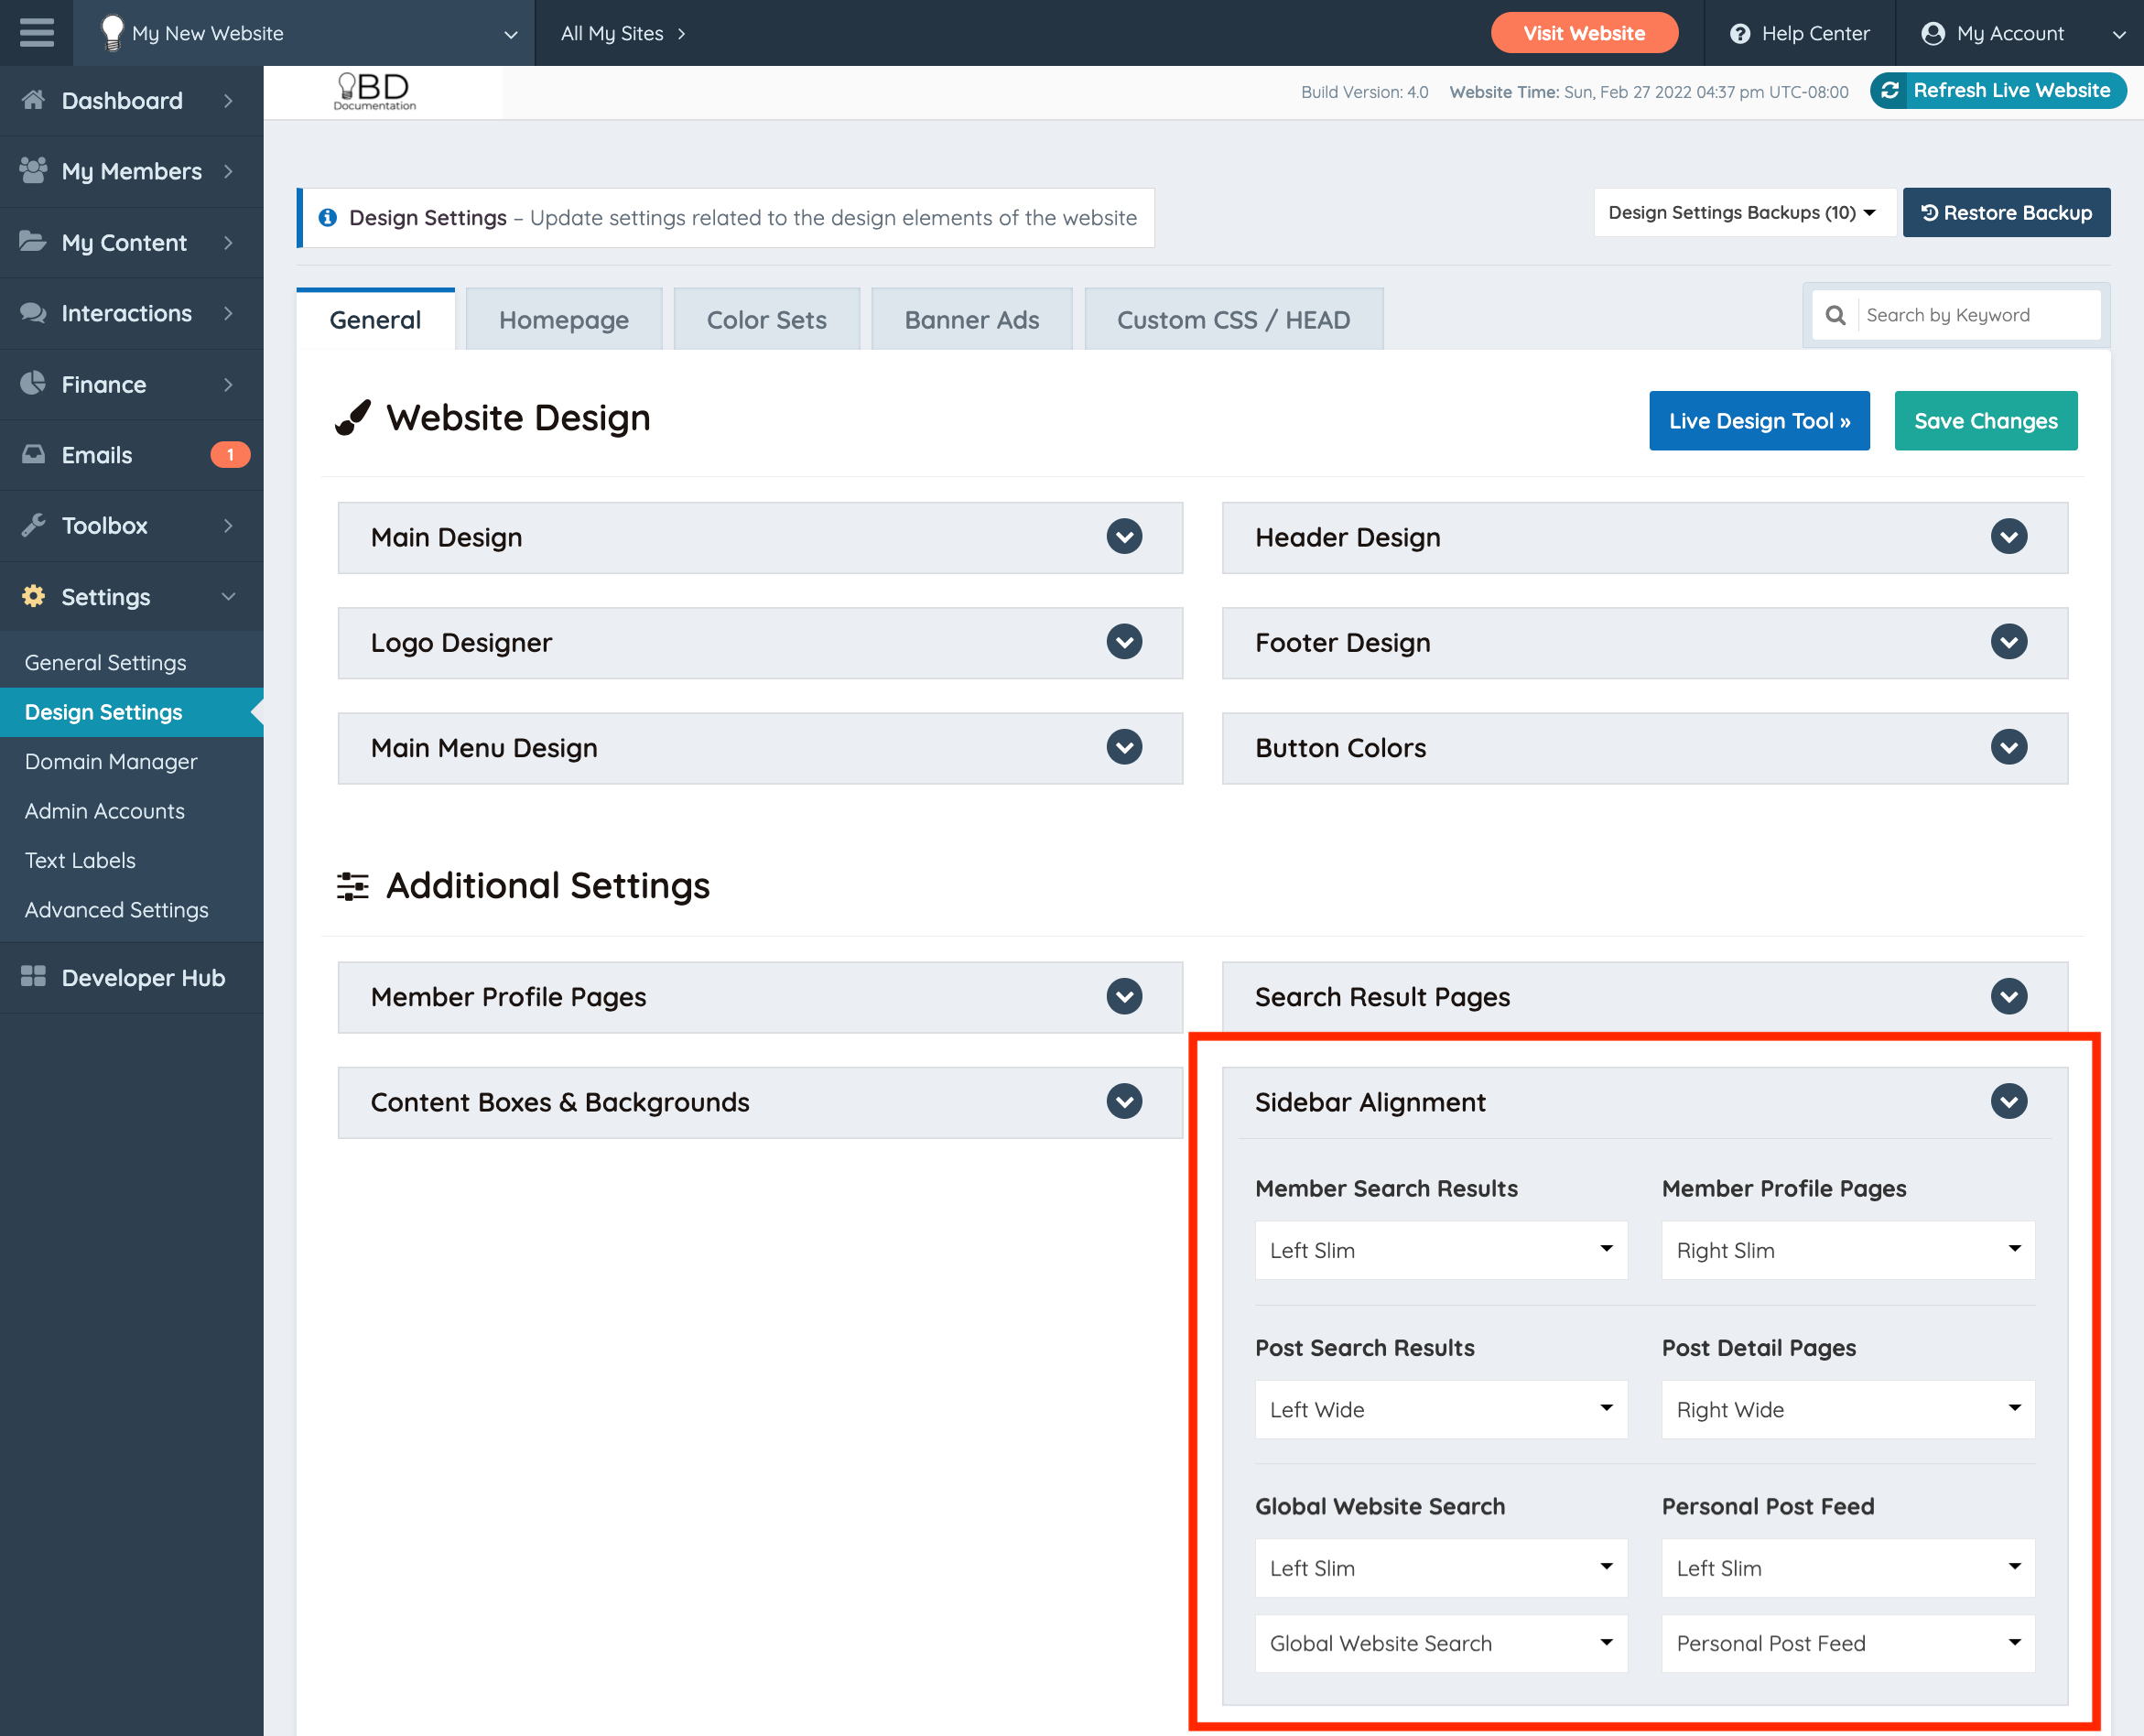Expand the Main Design section
Image resolution: width=2144 pixels, height=1736 pixels.
point(1123,537)
